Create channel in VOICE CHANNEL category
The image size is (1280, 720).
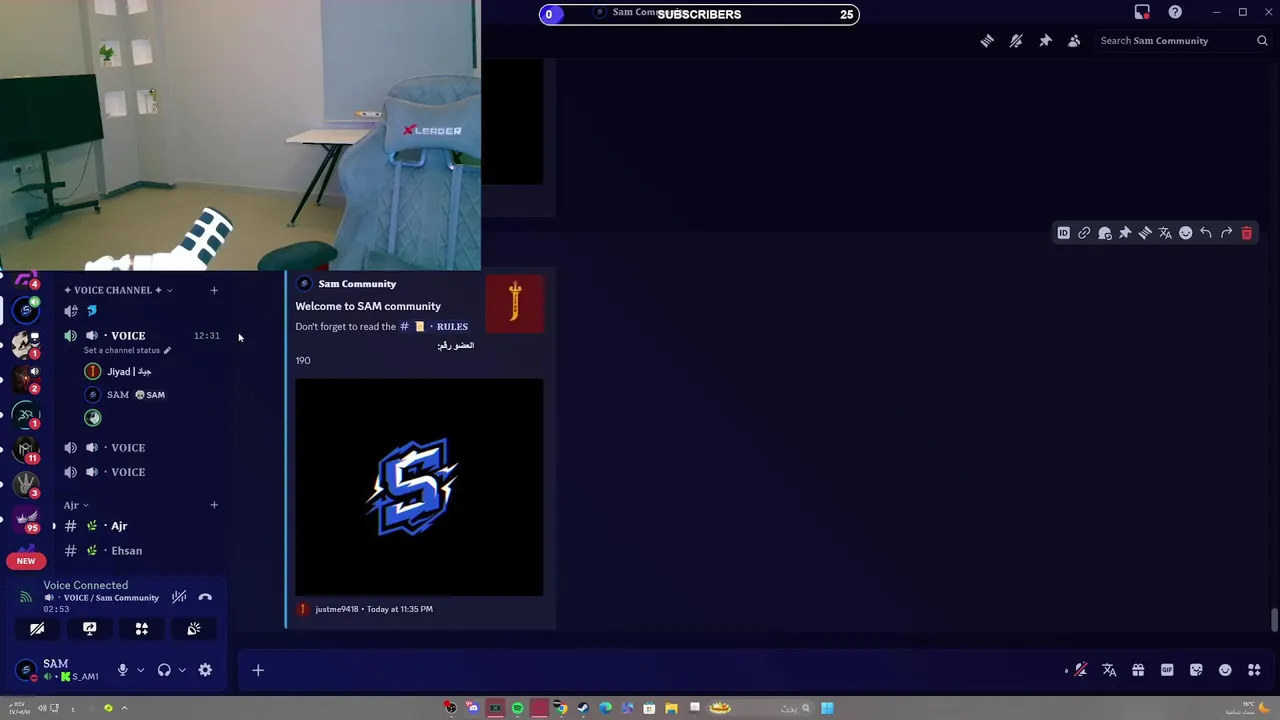(214, 290)
